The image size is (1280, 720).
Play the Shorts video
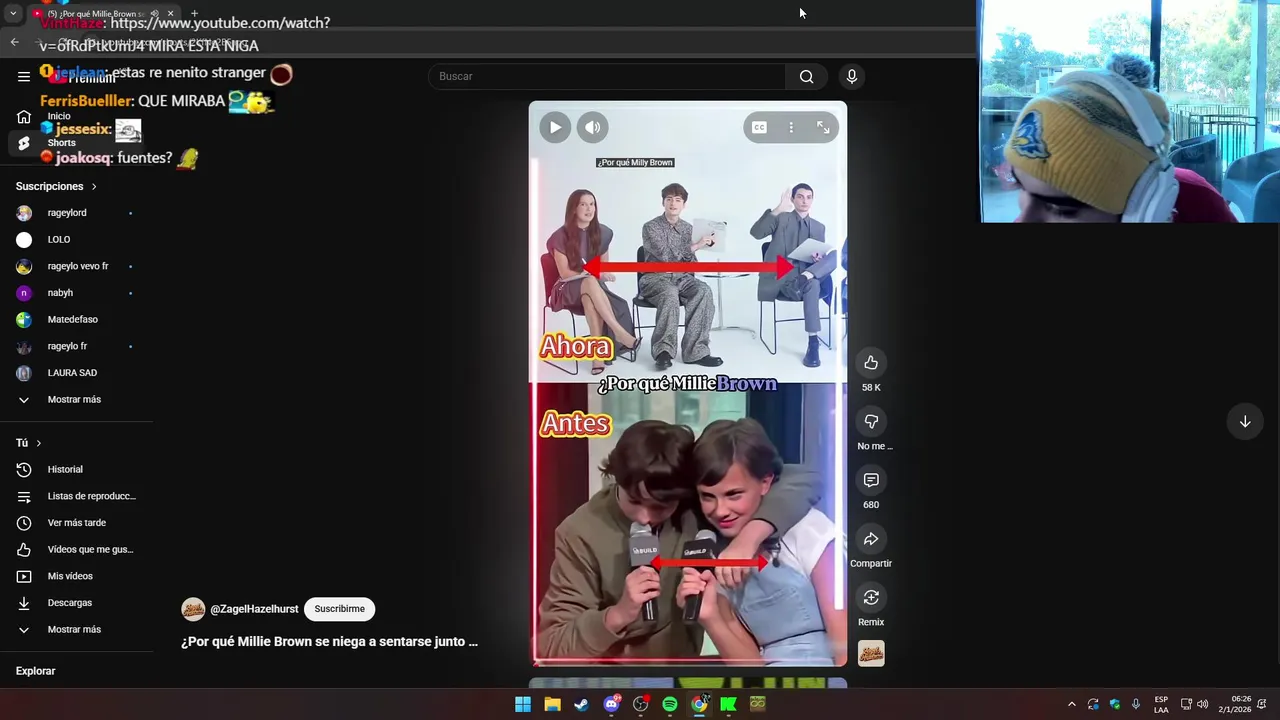(x=555, y=127)
